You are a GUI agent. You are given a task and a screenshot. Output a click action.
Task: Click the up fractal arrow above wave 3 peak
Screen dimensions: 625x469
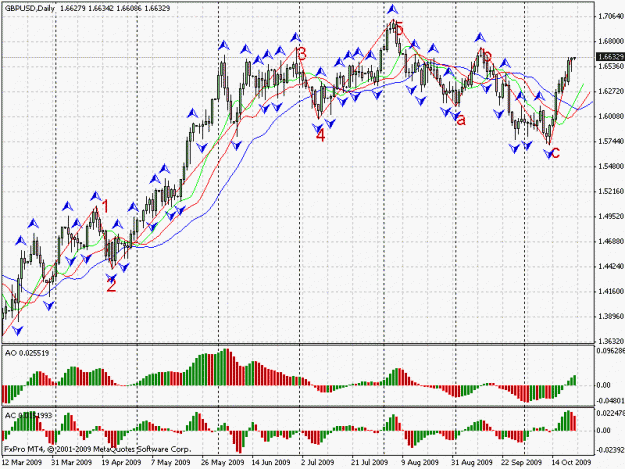click(296, 37)
